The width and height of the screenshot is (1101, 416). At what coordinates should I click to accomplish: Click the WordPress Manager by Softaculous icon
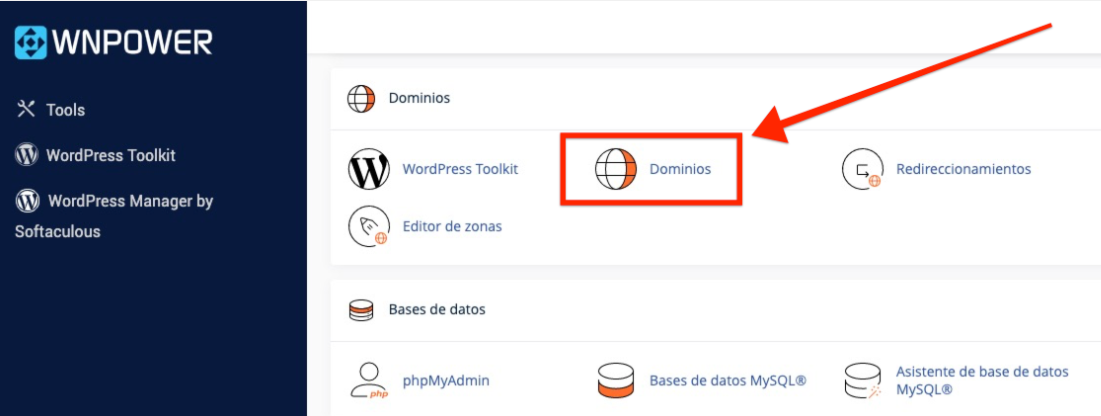(27, 202)
